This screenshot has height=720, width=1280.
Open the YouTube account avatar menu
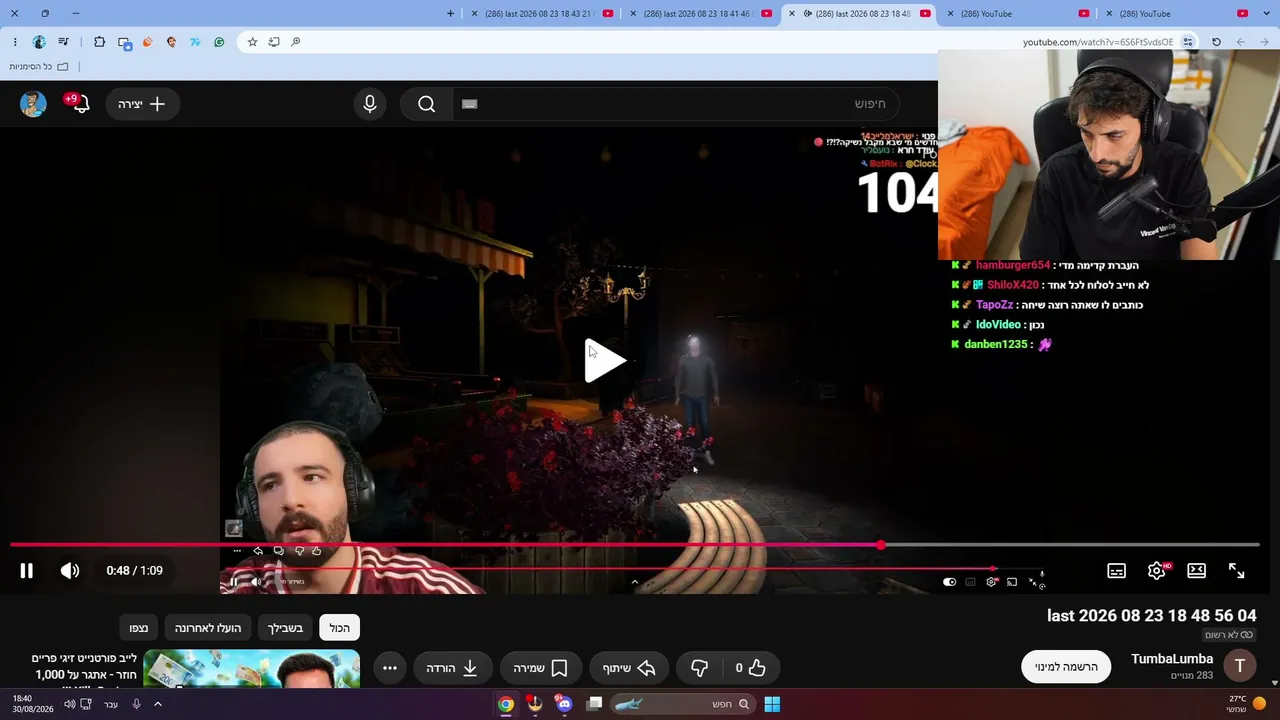pos(33,104)
